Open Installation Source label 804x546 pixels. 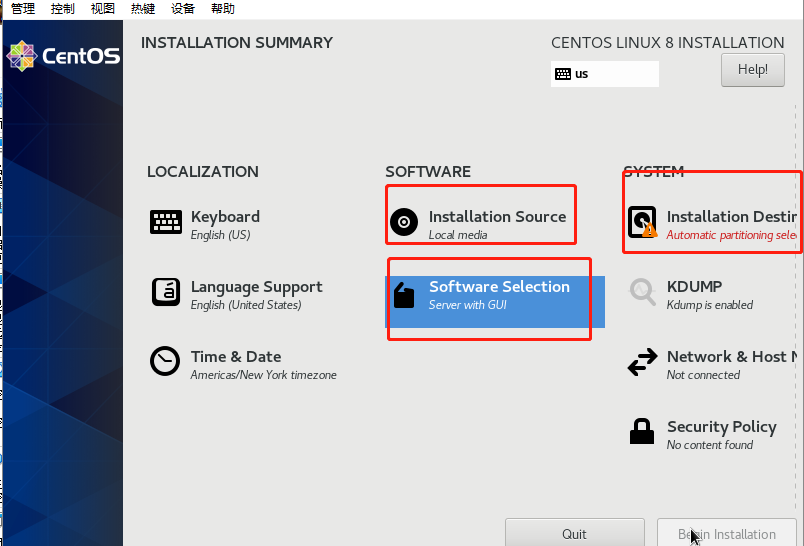[x=497, y=217]
